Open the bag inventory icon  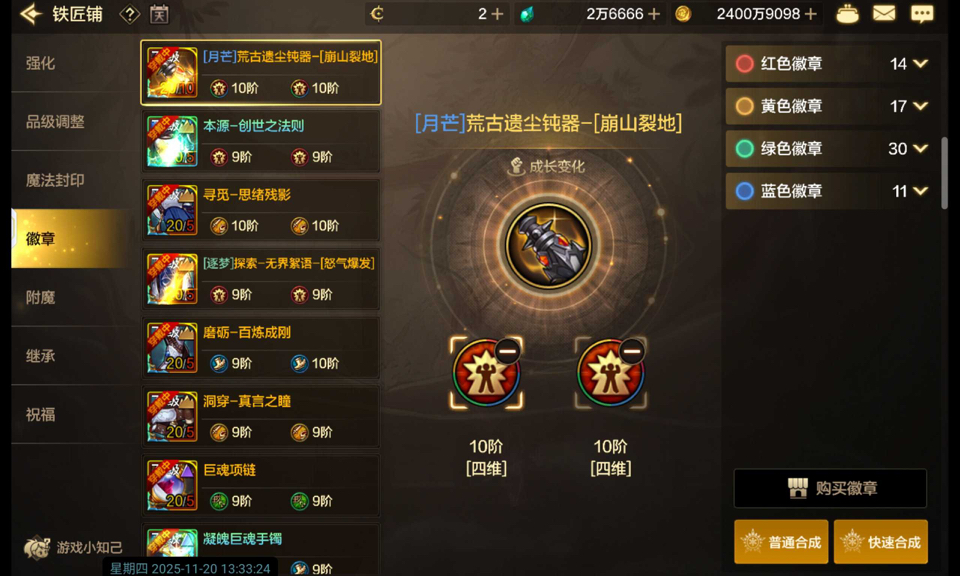847,13
